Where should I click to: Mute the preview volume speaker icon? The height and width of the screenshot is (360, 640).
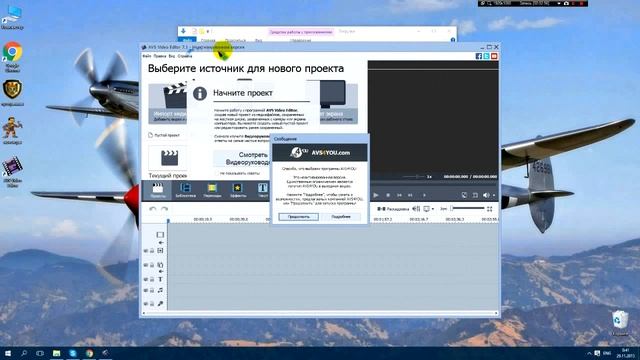486,195
